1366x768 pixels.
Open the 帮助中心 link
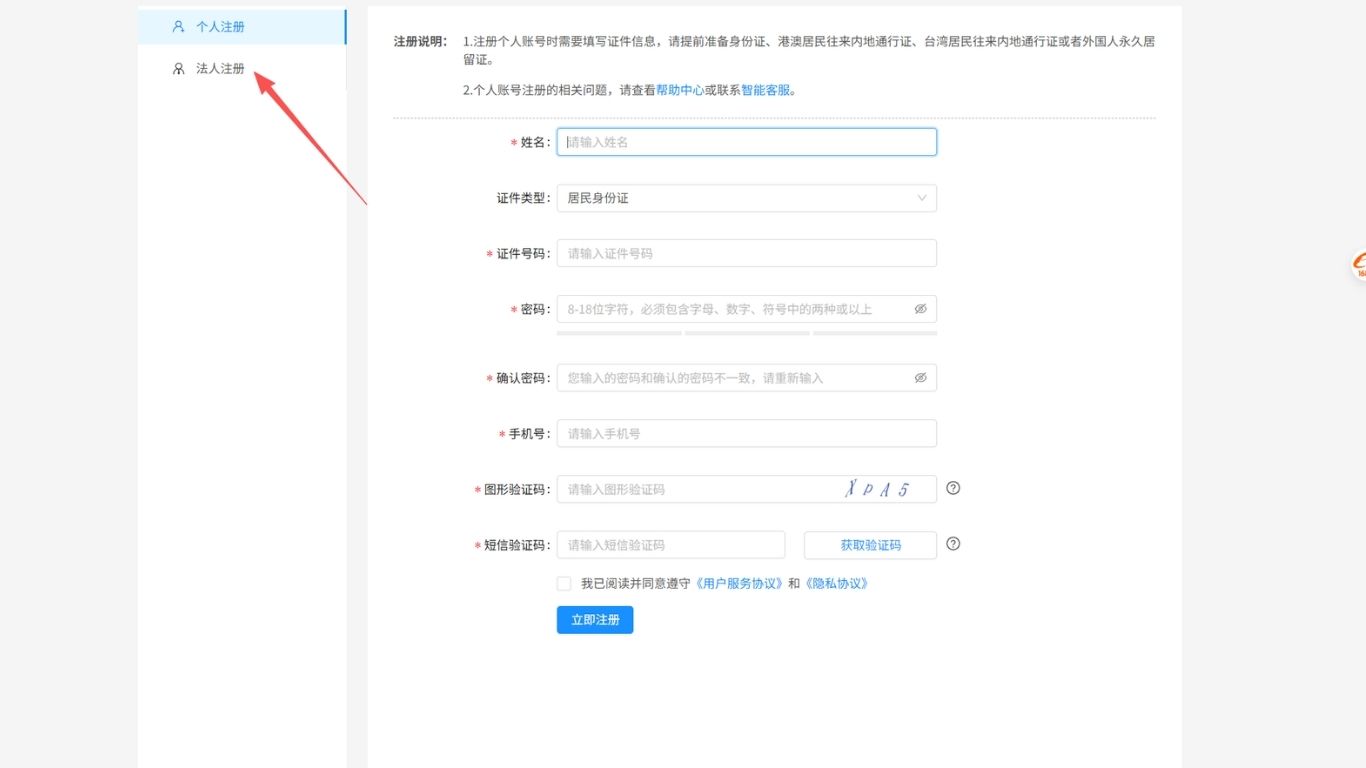coord(680,90)
